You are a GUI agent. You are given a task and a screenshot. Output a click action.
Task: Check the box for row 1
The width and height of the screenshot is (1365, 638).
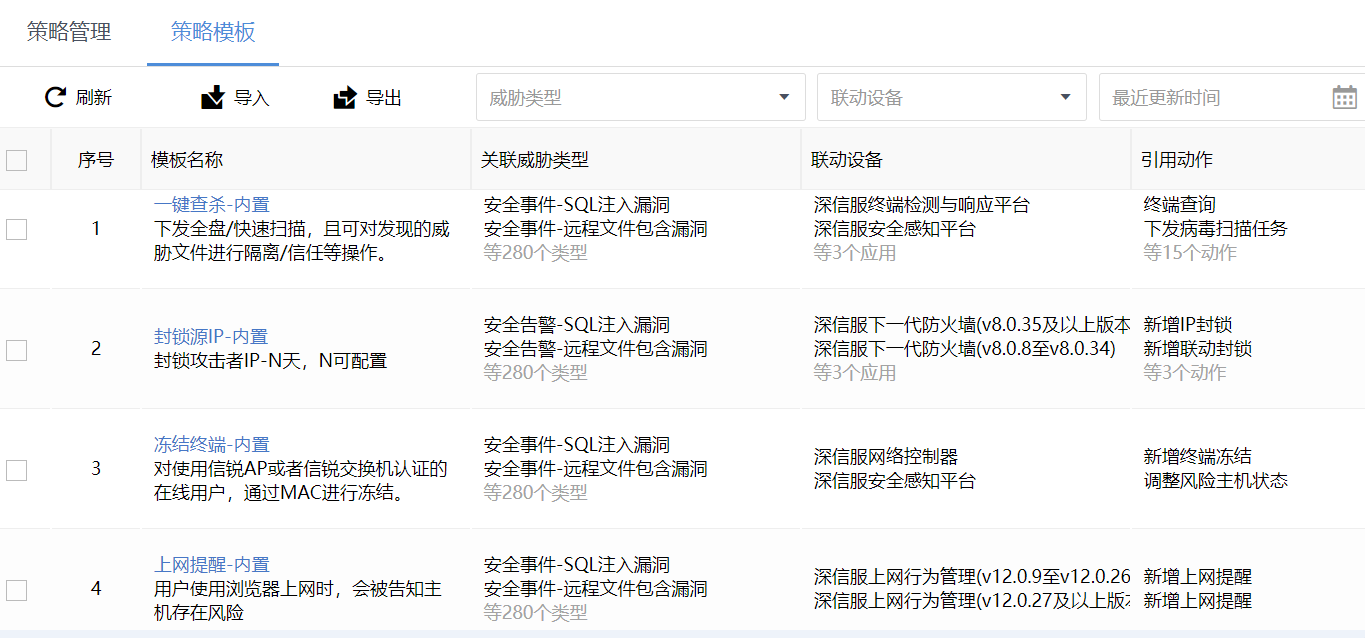coord(17,229)
